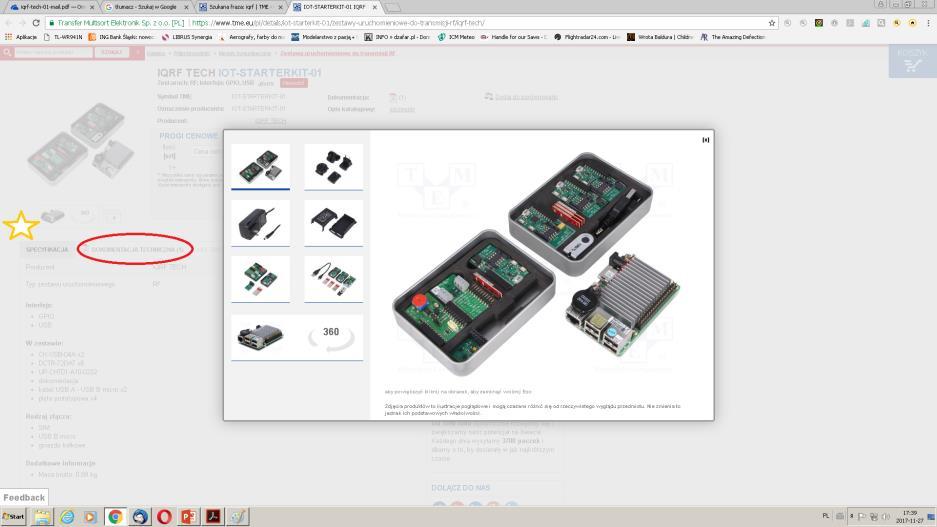Open the volume icon in system tray
The image size is (937, 527).
coord(886,517)
